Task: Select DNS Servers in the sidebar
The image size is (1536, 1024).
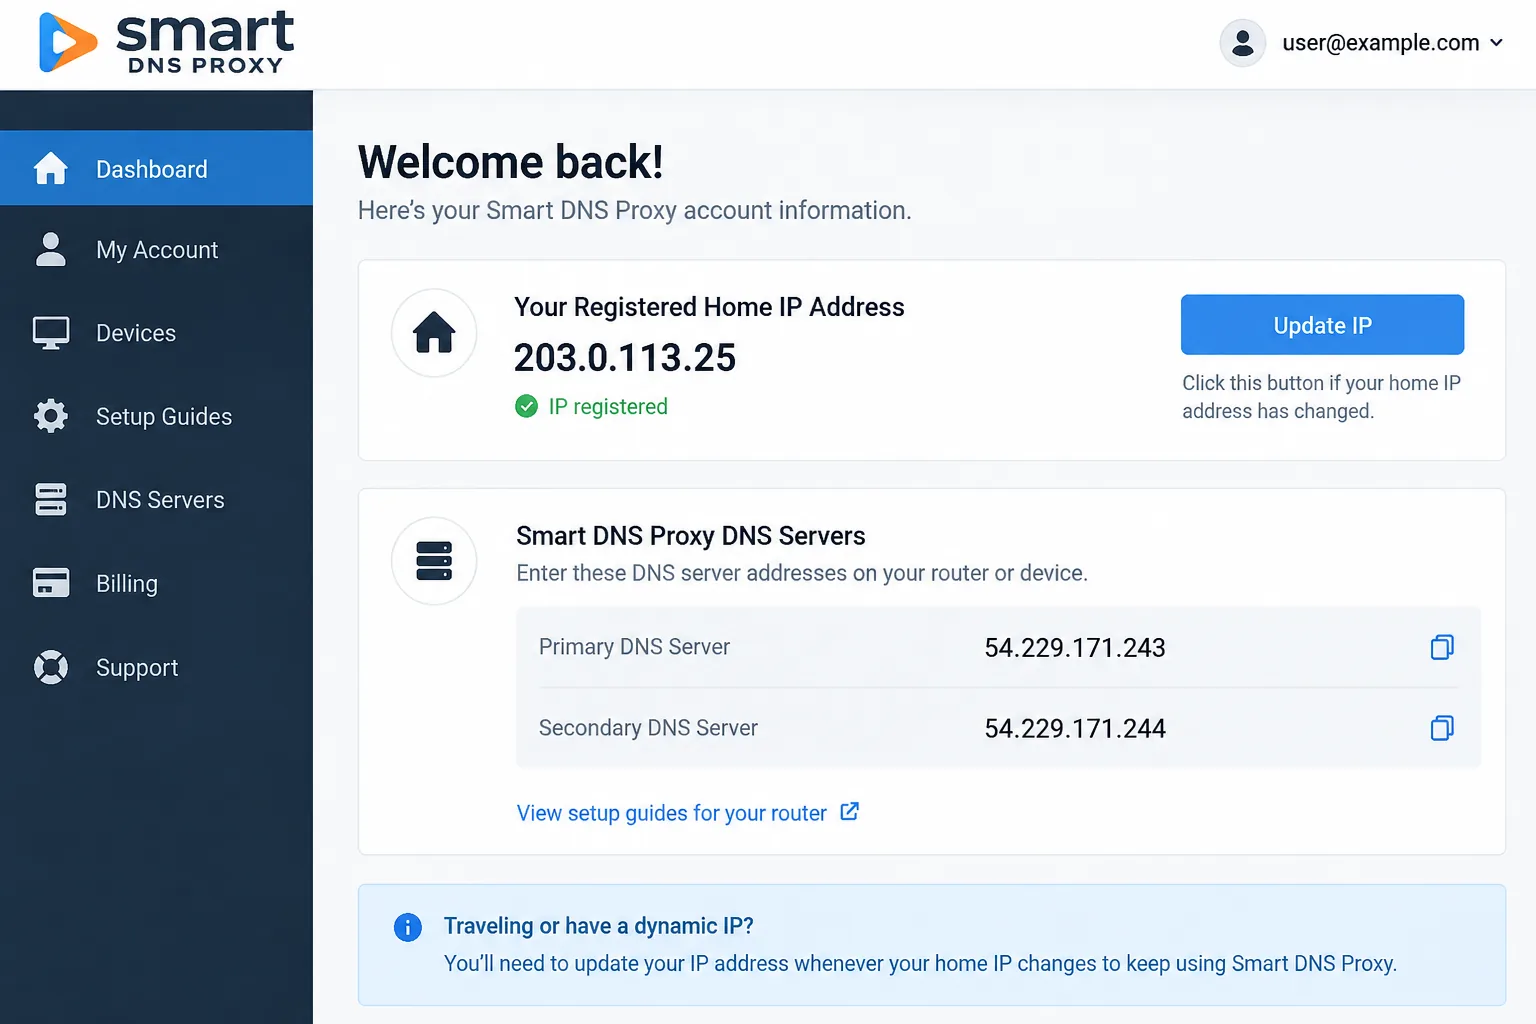Action: (x=156, y=499)
